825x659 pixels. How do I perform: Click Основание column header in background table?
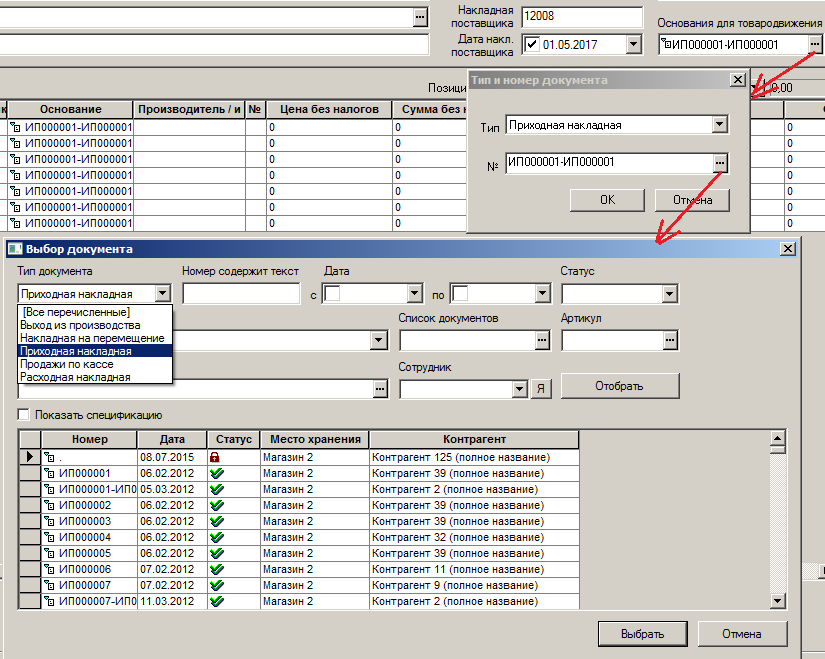pos(71,109)
